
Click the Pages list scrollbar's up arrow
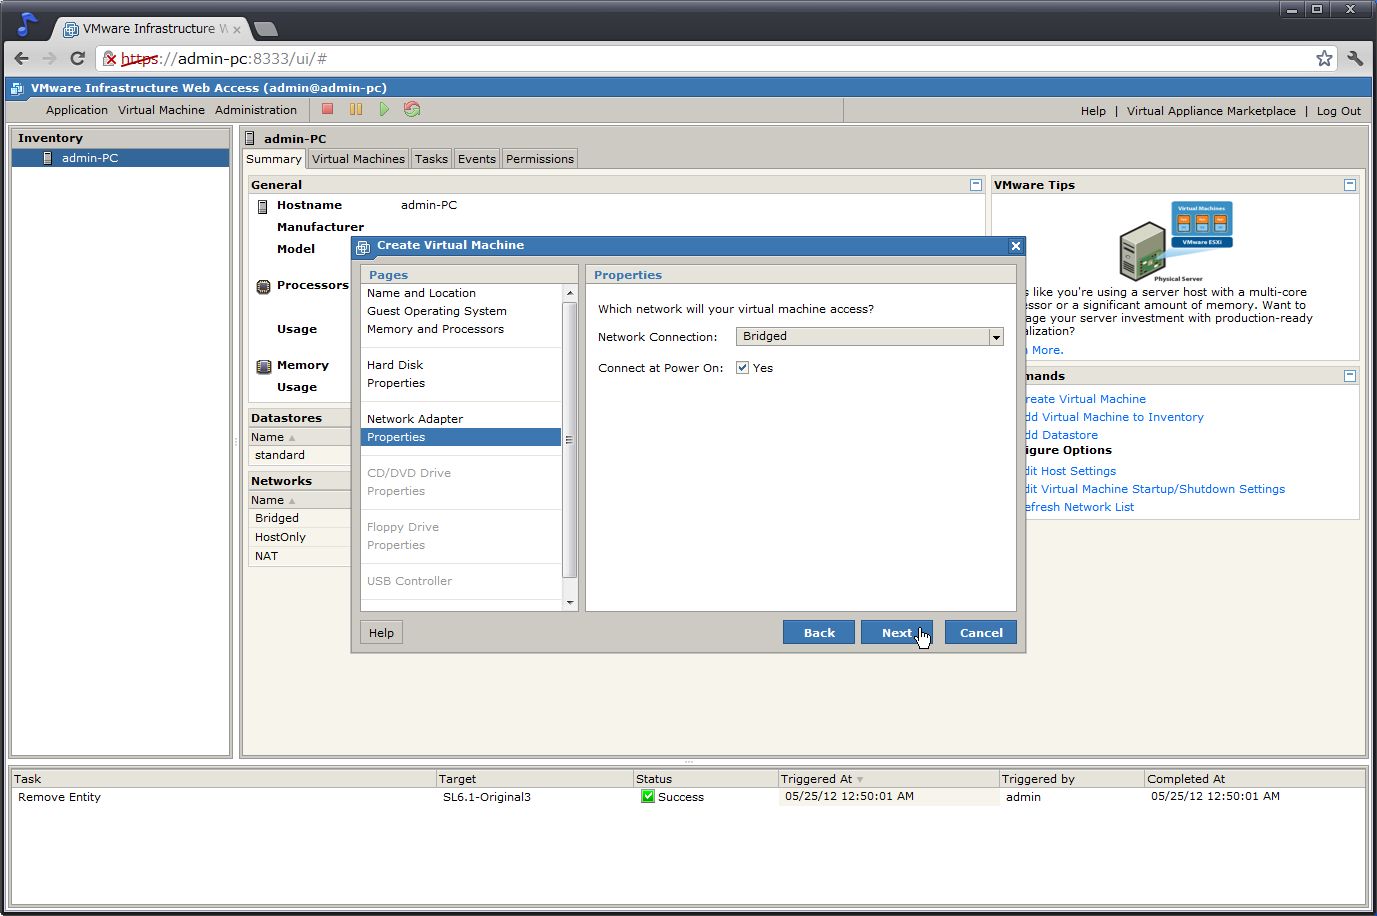pos(570,294)
